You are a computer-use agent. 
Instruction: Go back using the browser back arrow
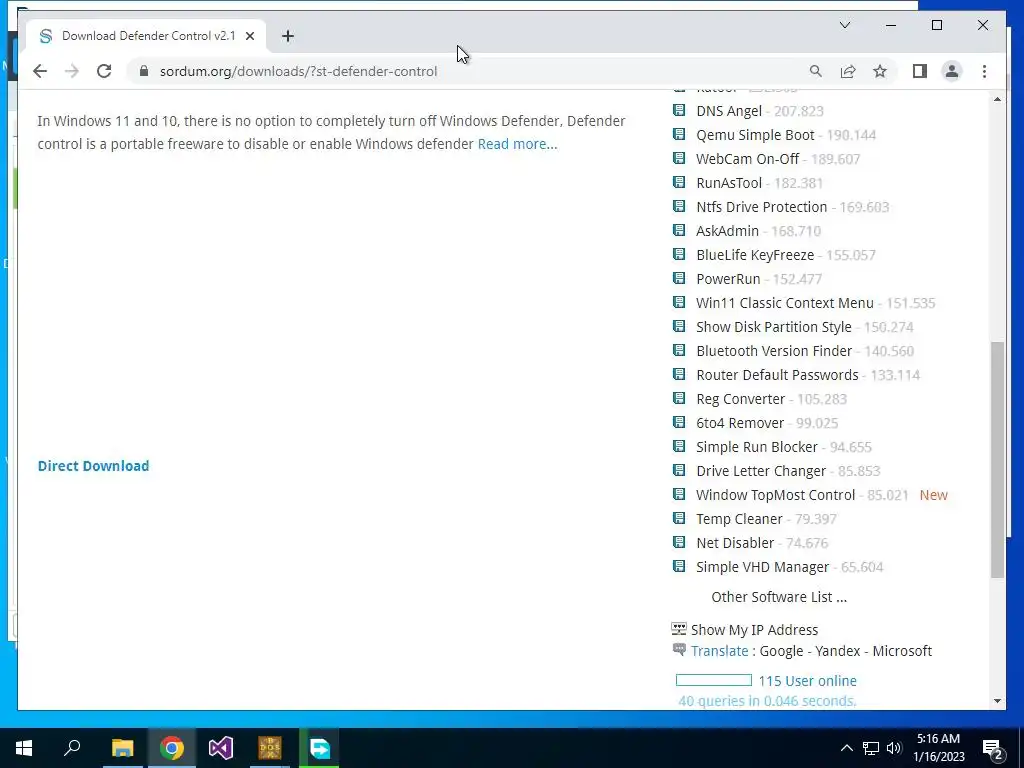click(40, 71)
